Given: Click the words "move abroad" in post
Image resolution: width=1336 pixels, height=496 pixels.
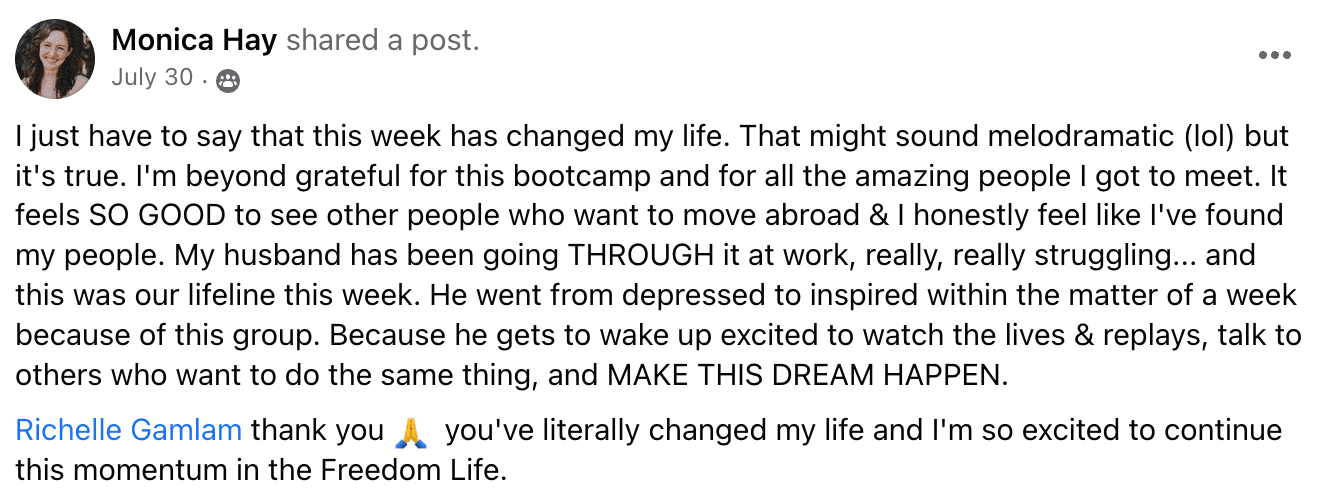Looking at the screenshot, I should click(747, 215).
